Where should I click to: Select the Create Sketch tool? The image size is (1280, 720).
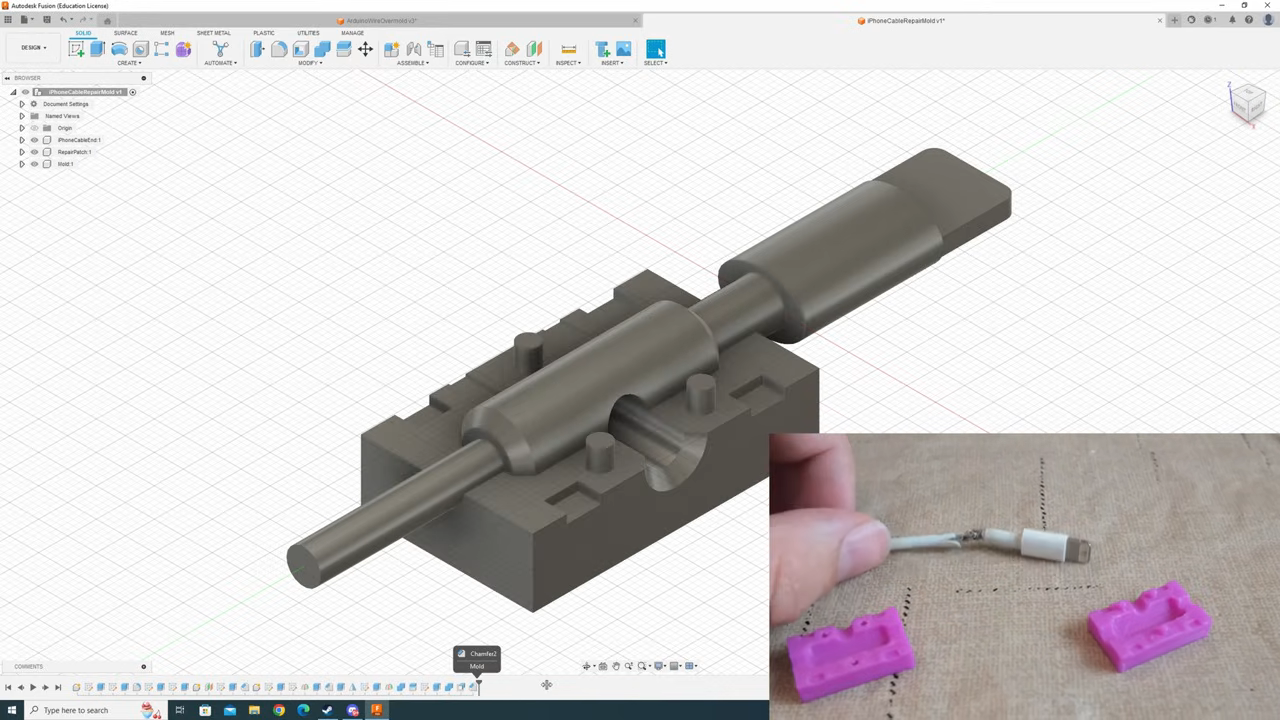point(76,49)
